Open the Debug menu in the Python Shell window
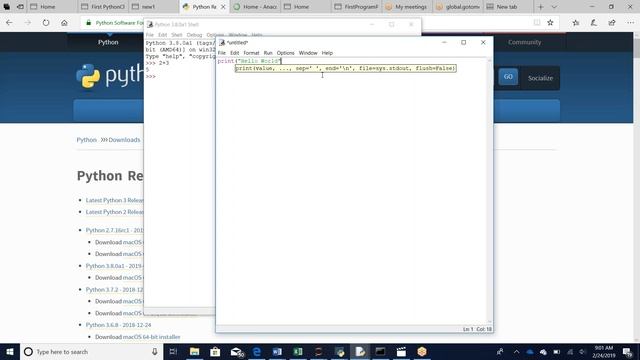Screen dimensions: 640x360 click(194, 35)
